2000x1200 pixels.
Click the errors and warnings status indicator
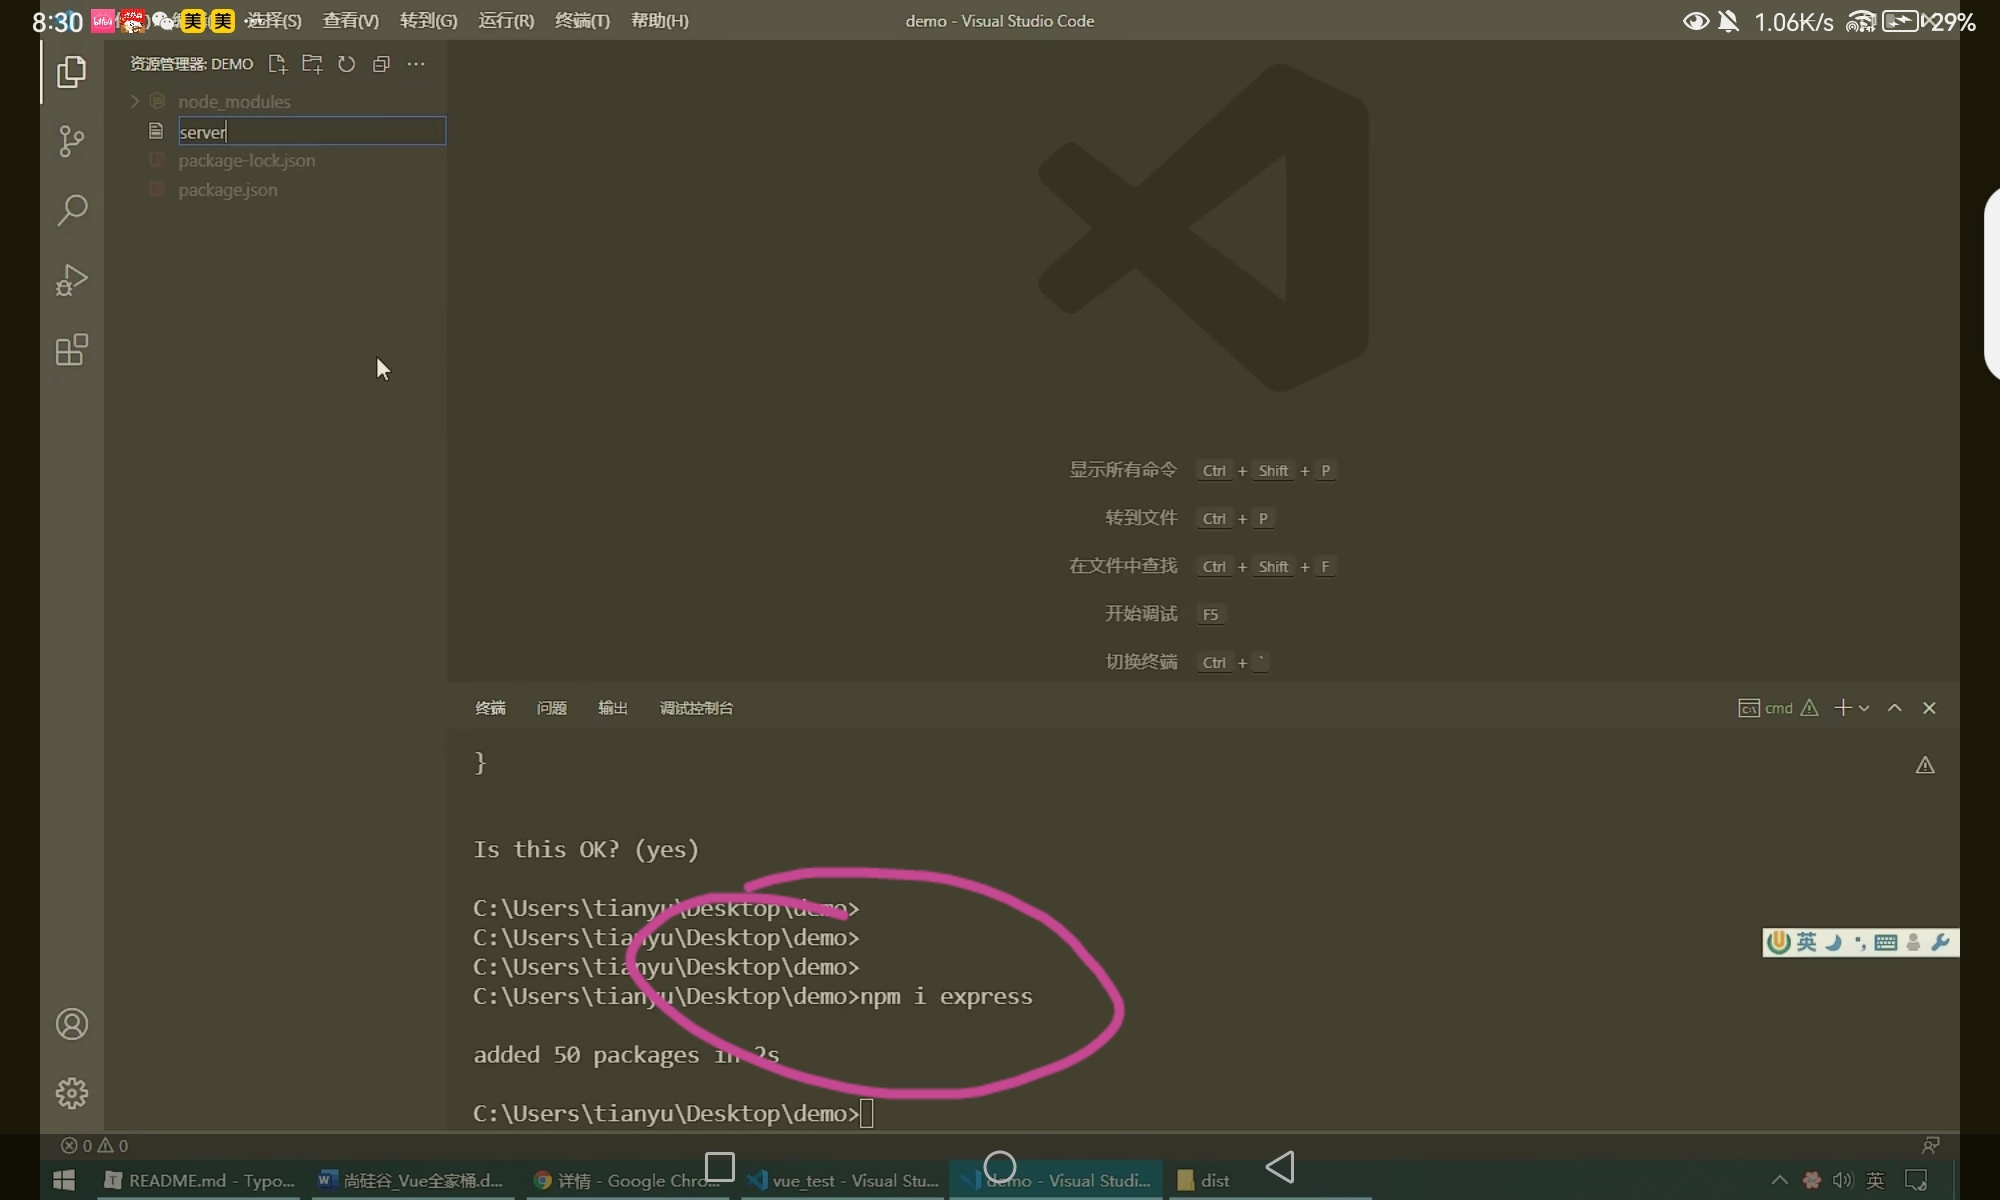(95, 1146)
